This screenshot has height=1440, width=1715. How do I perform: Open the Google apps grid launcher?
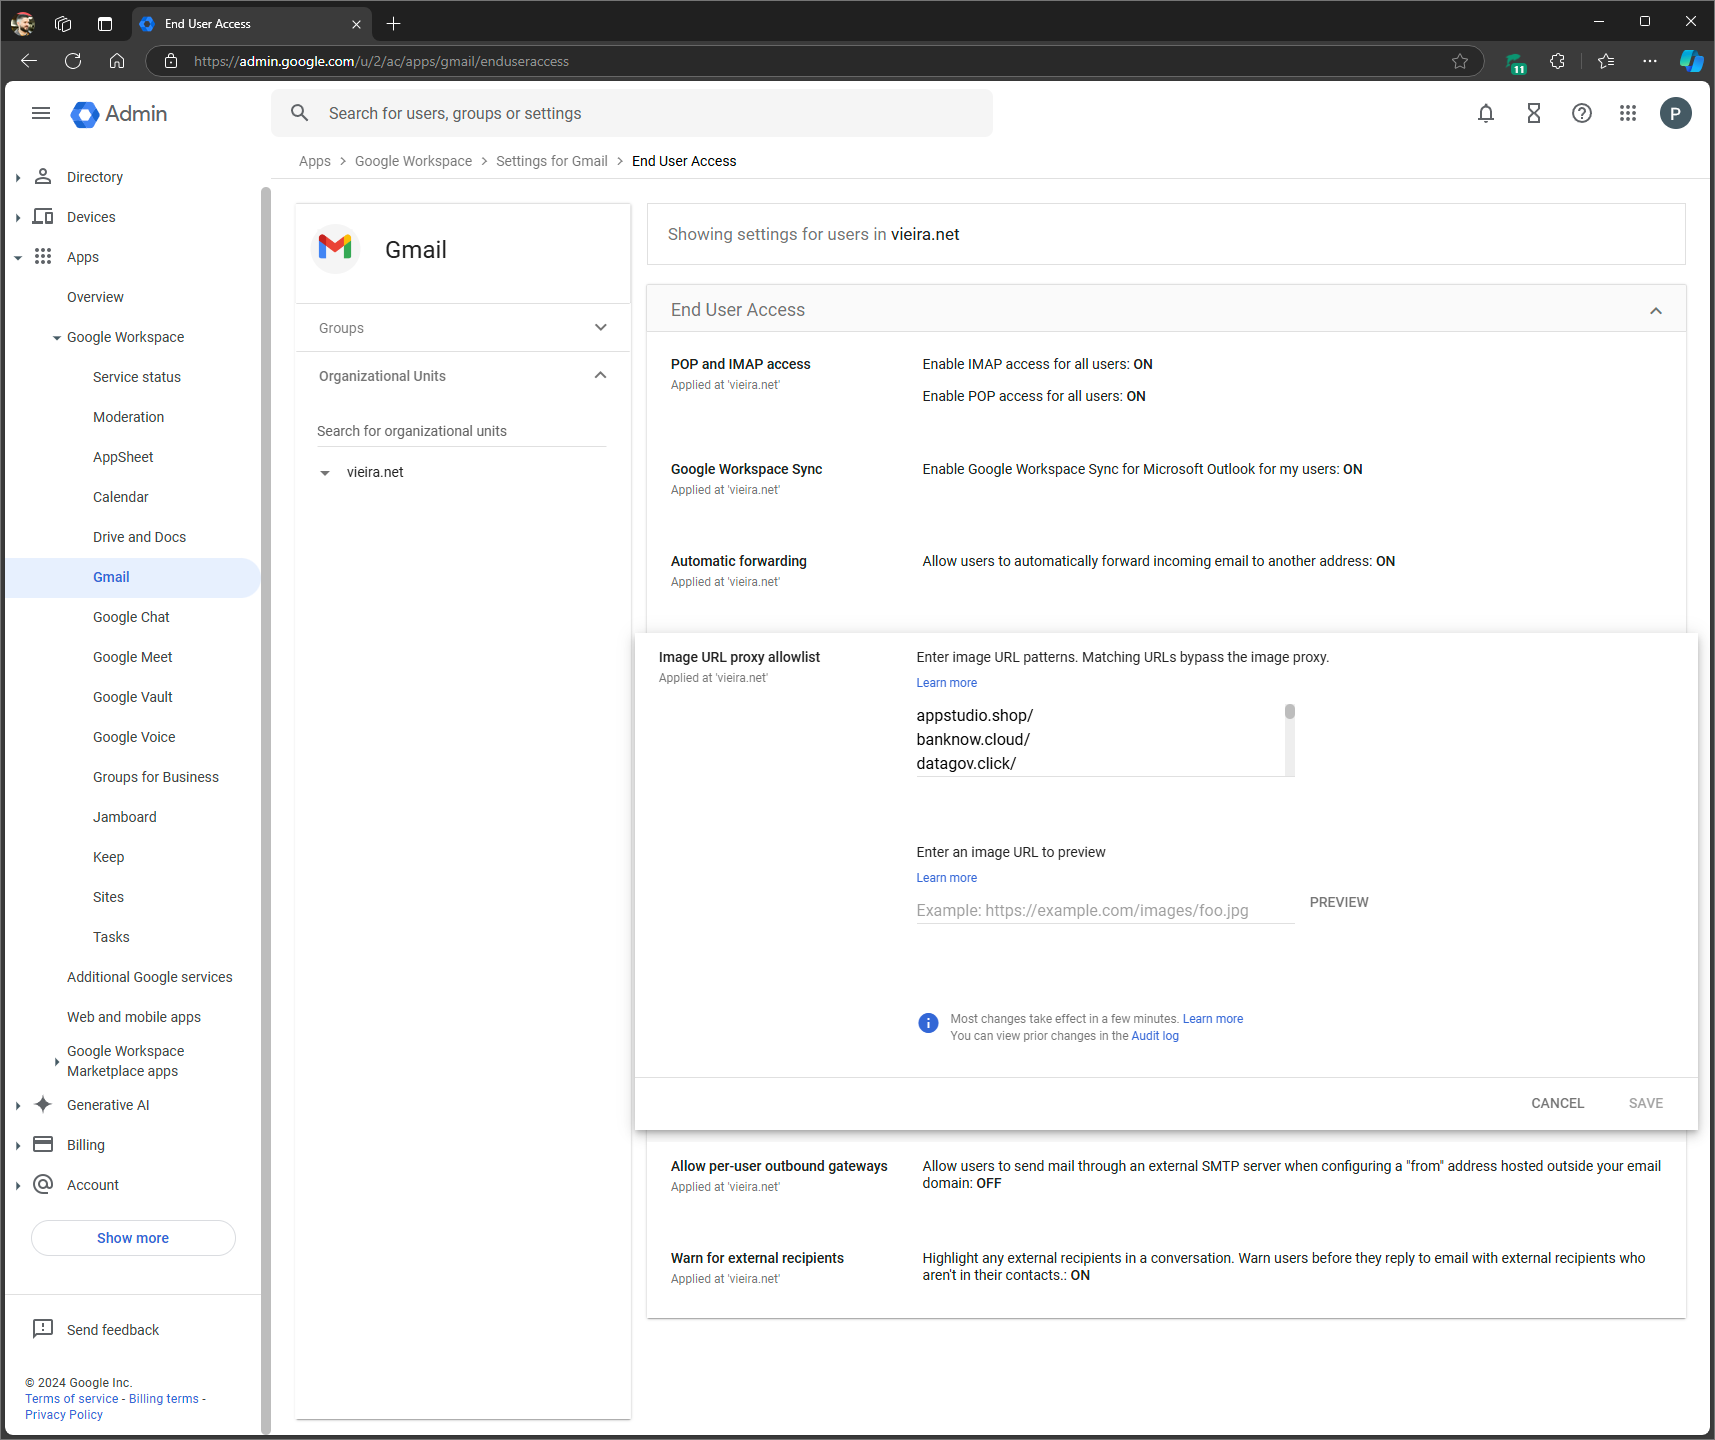(1628, 113)
